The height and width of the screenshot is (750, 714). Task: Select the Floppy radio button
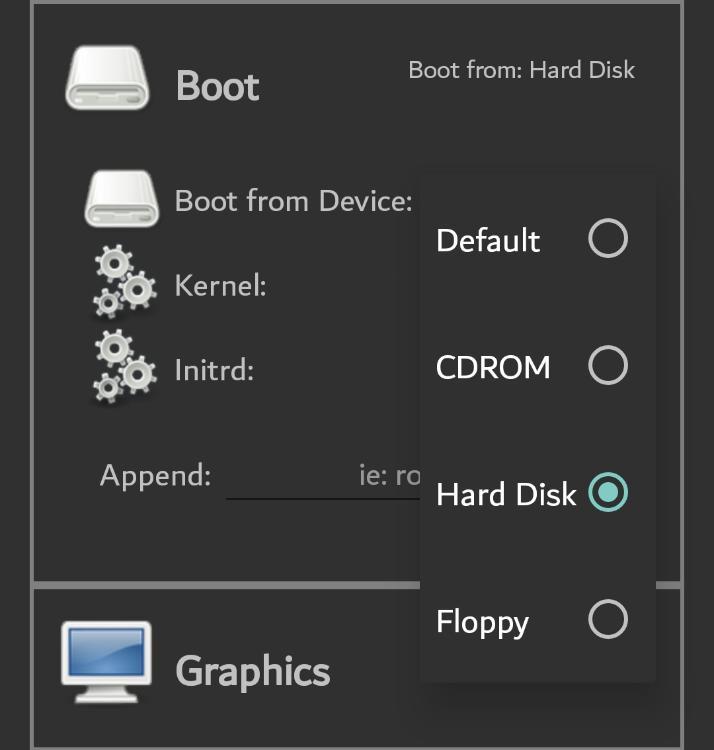pos(608,619)
